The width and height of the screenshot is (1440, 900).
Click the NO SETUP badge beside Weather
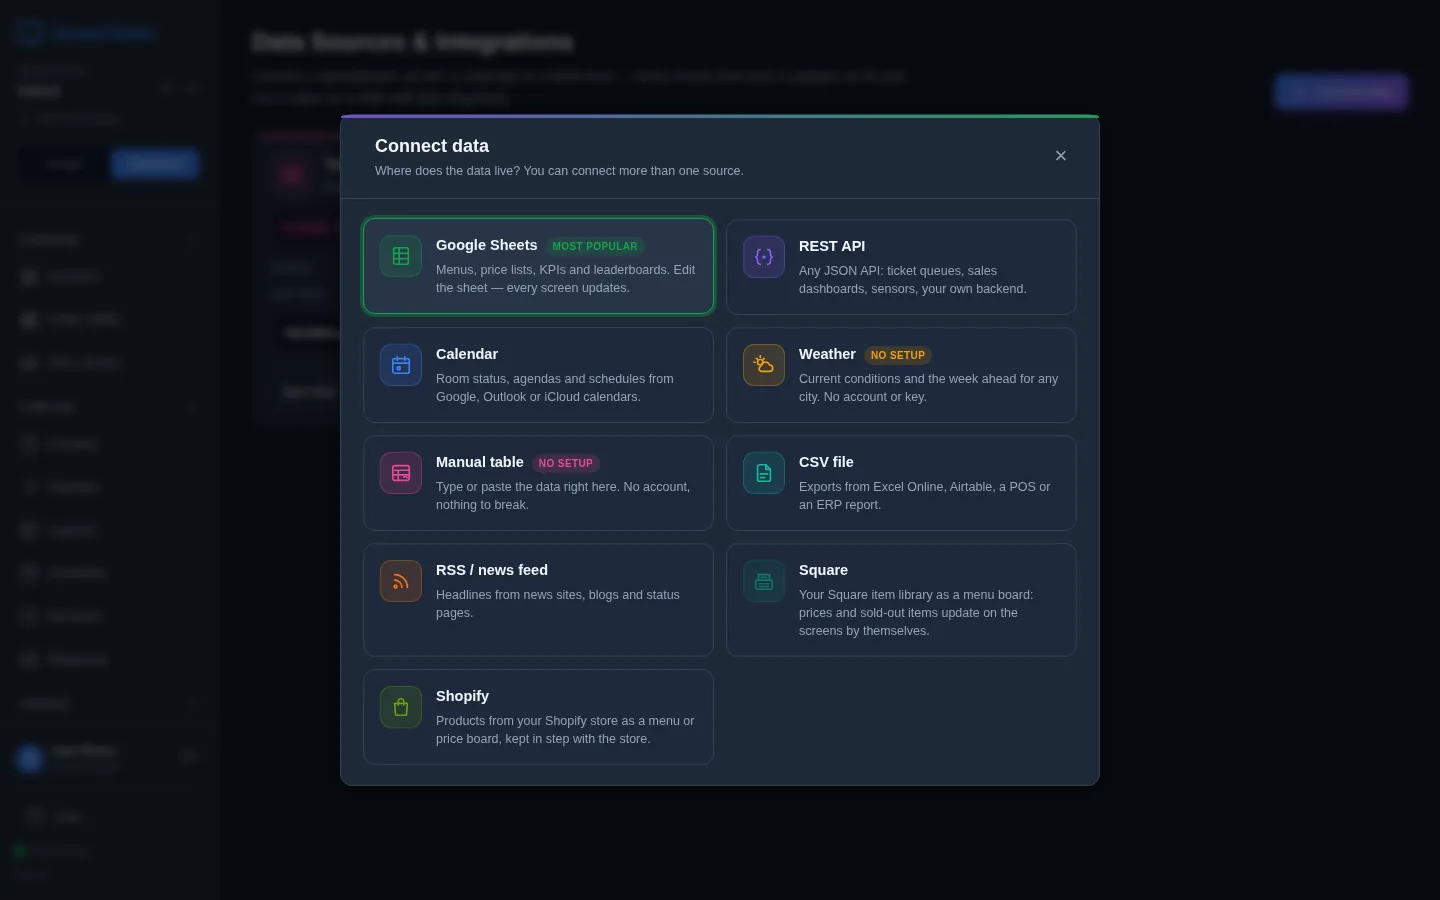898,355
